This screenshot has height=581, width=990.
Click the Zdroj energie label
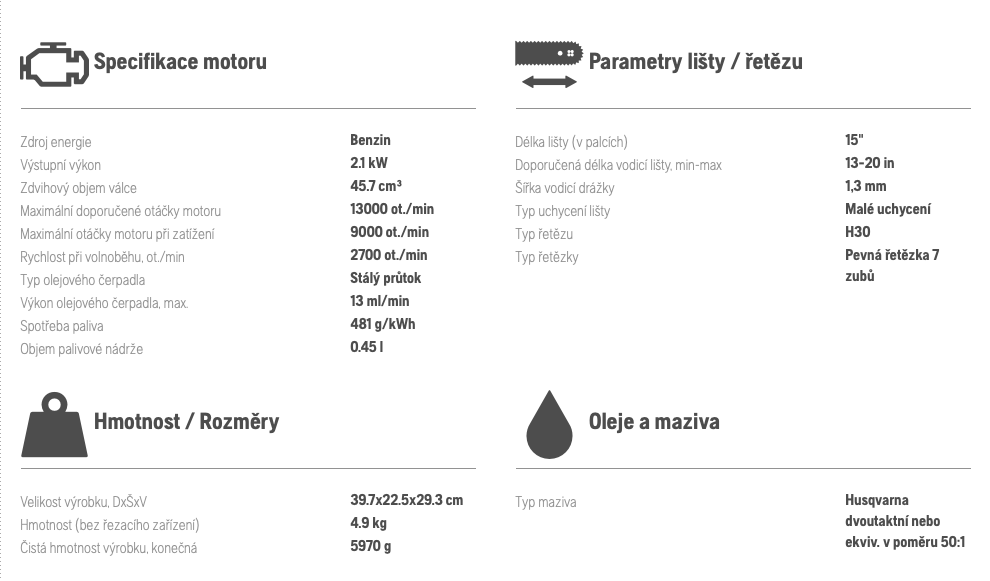(56, 142)
